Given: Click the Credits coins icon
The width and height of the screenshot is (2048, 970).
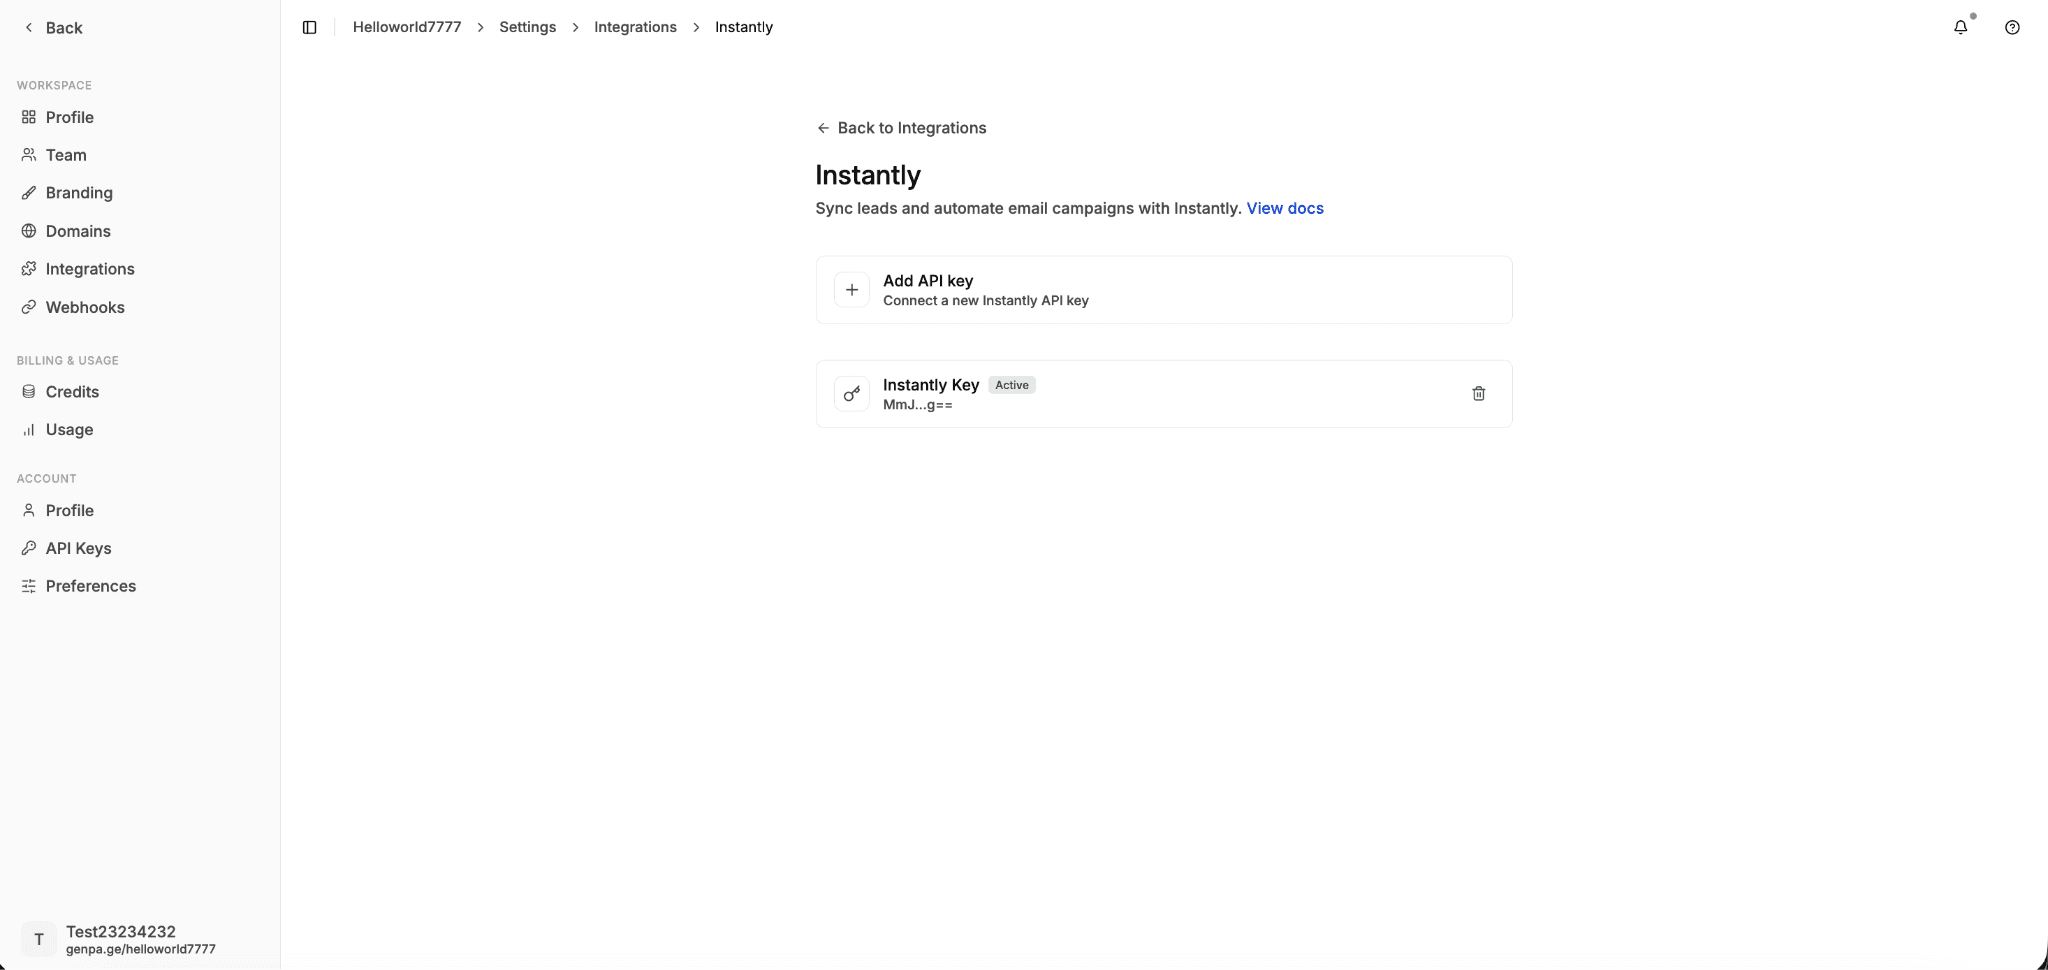Looking at the screenshot, I should point(29,392).
